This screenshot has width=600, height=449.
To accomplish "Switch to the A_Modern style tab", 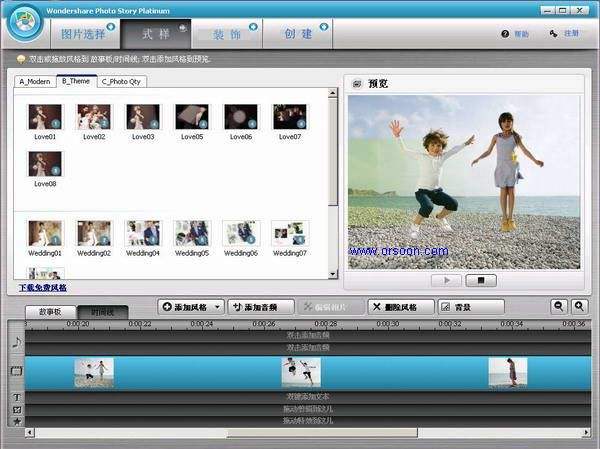I will tap(35, 82).
